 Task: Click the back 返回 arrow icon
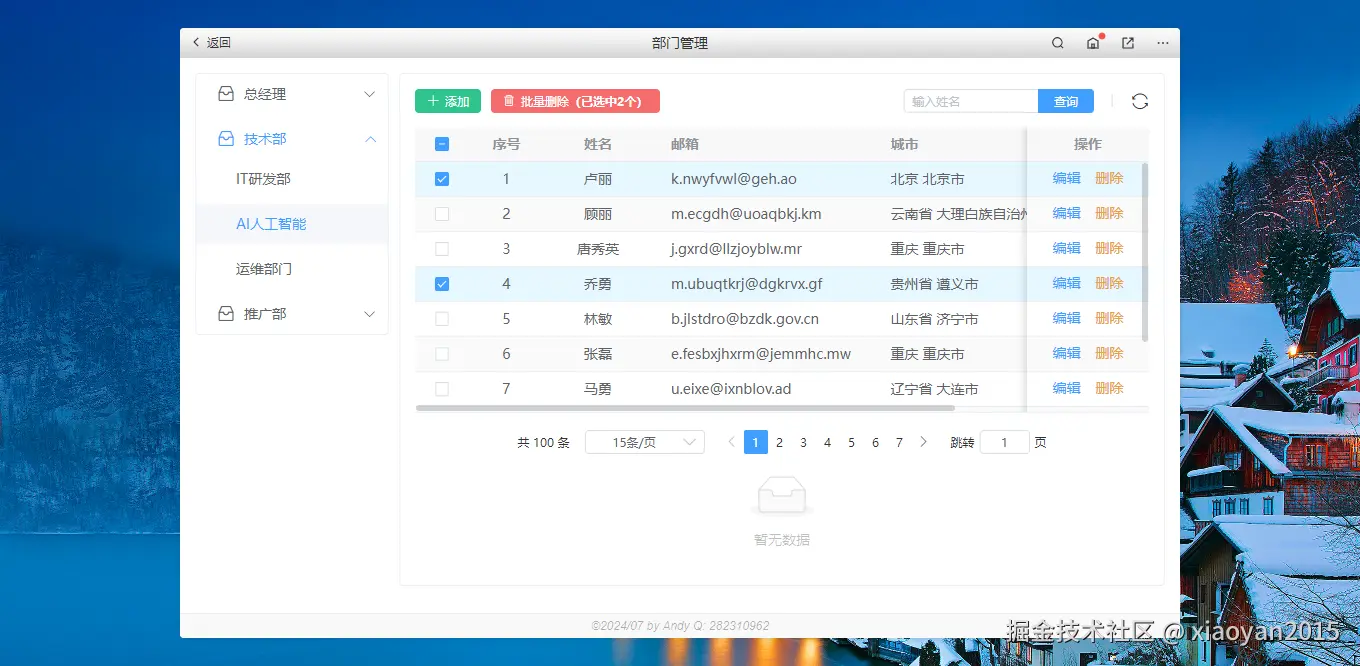pyautogui.click(x=196, y=42)
